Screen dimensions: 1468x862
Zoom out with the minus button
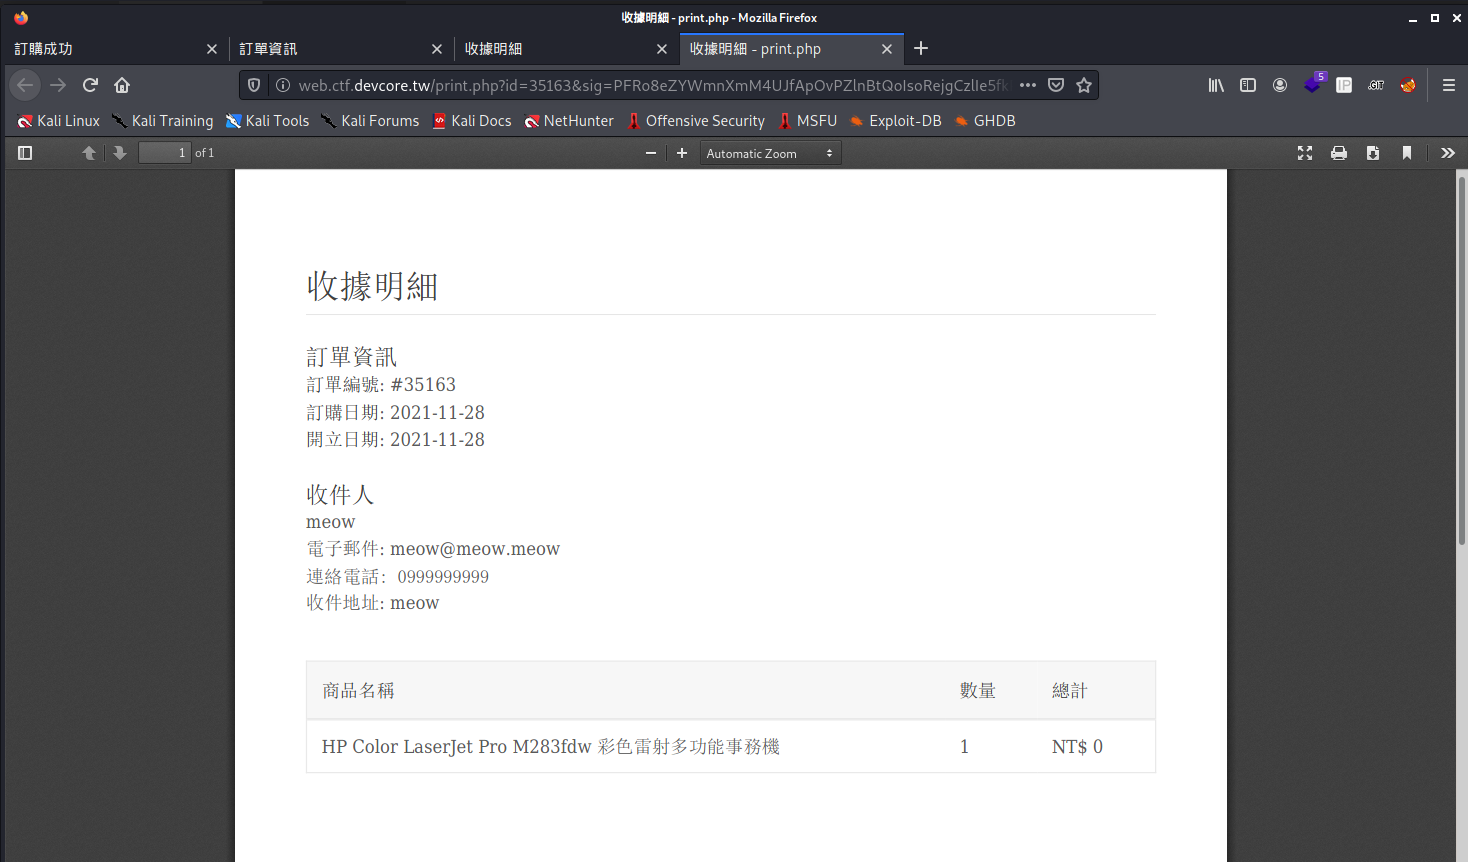651,153
